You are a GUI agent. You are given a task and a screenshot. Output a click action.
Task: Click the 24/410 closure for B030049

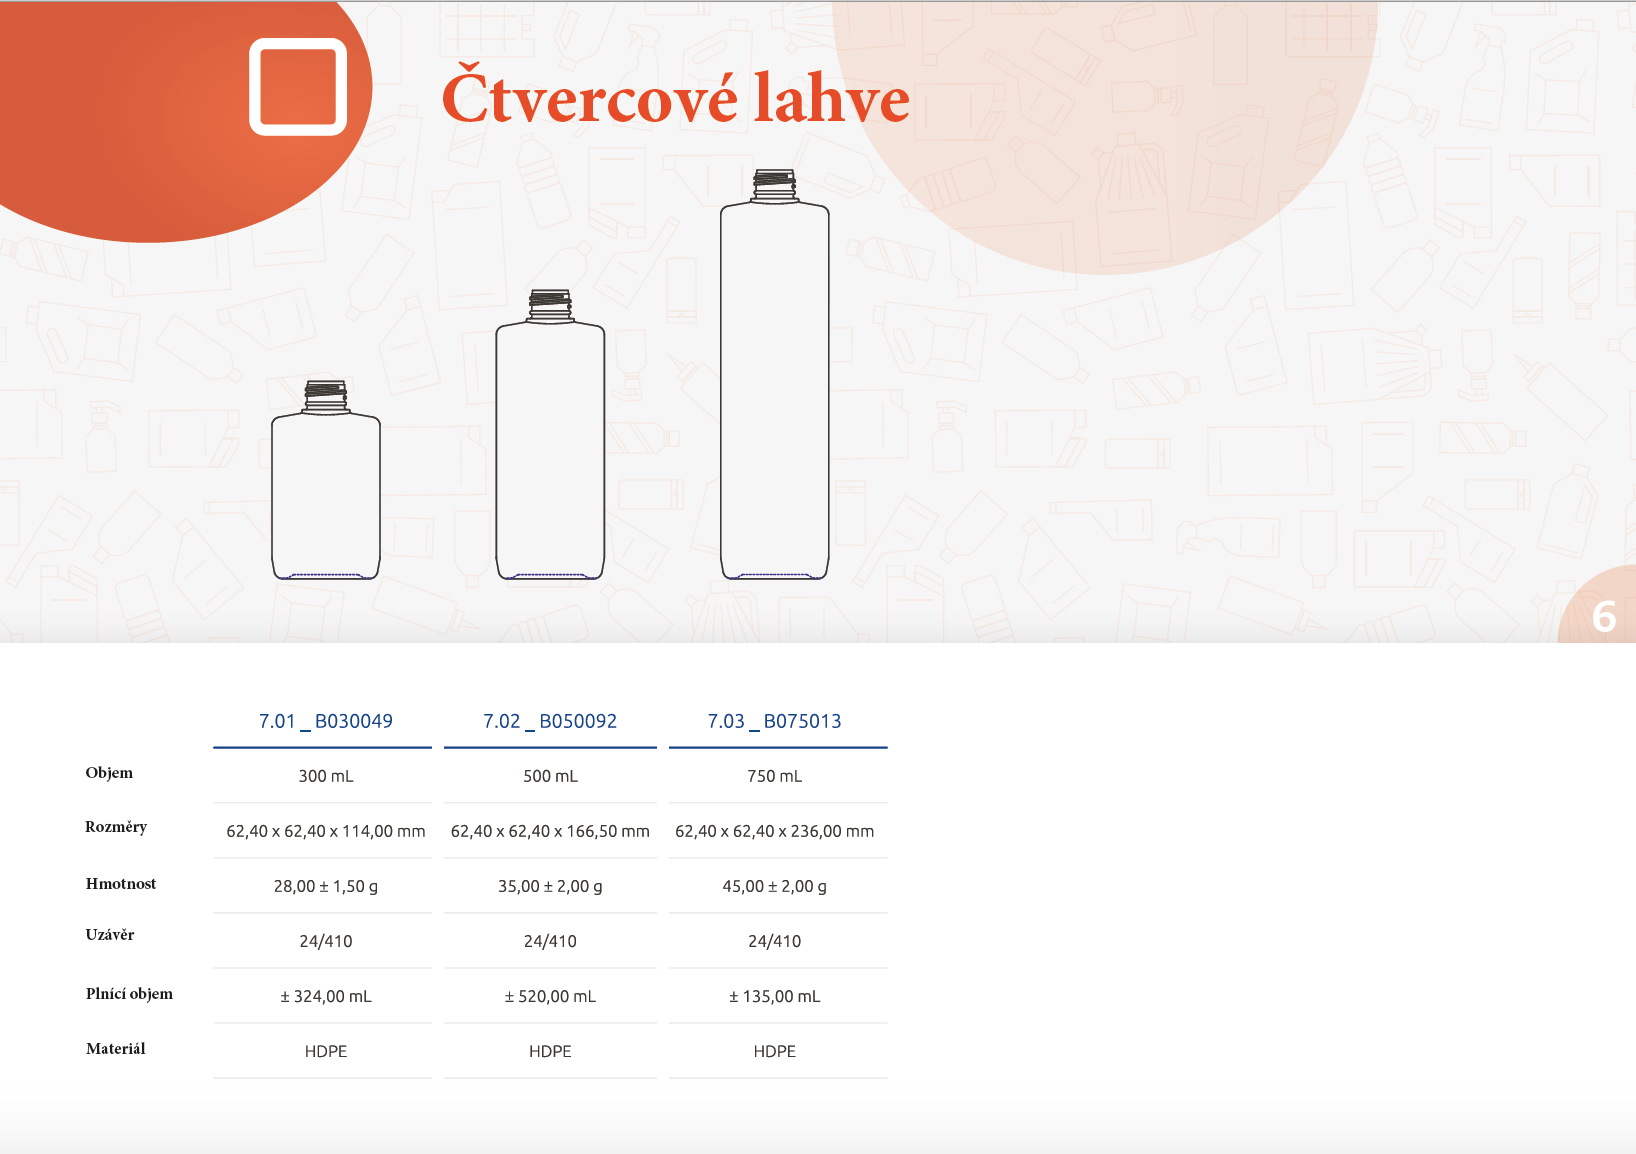coord(326,941)
